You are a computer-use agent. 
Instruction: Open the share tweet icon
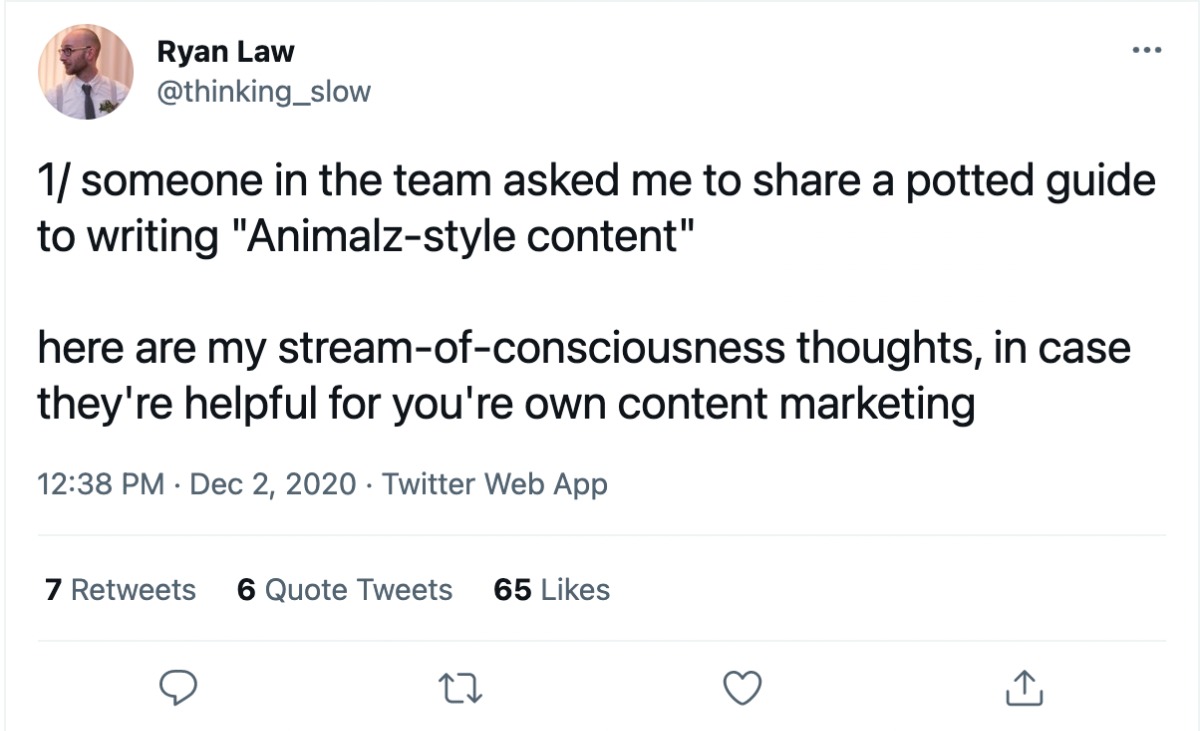(x=1022, y=687)
